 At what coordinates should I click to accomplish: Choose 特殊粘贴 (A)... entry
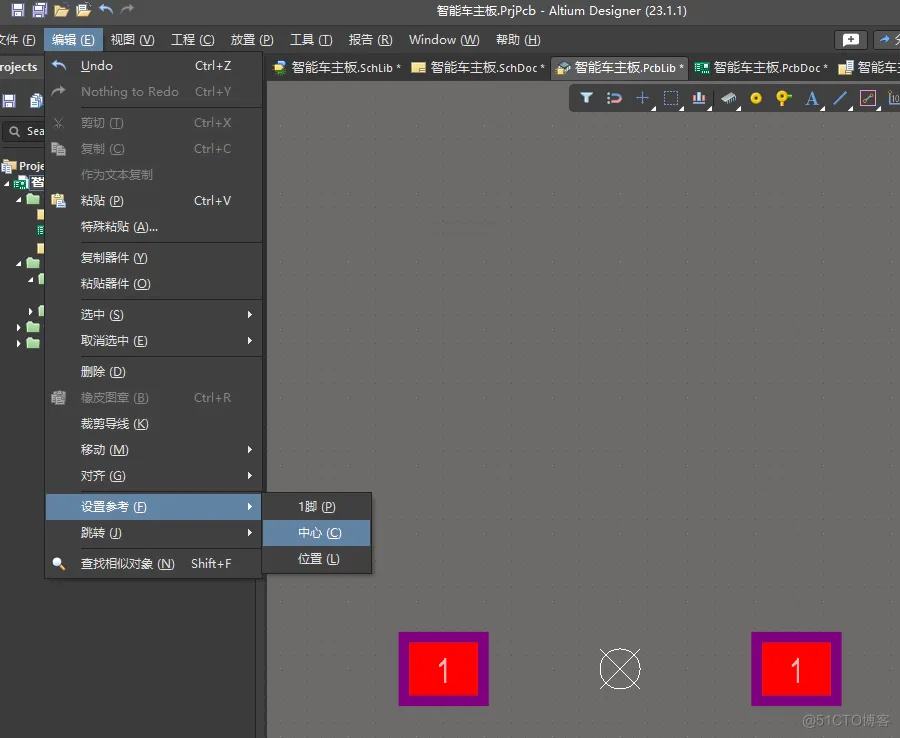pos(154,227)
